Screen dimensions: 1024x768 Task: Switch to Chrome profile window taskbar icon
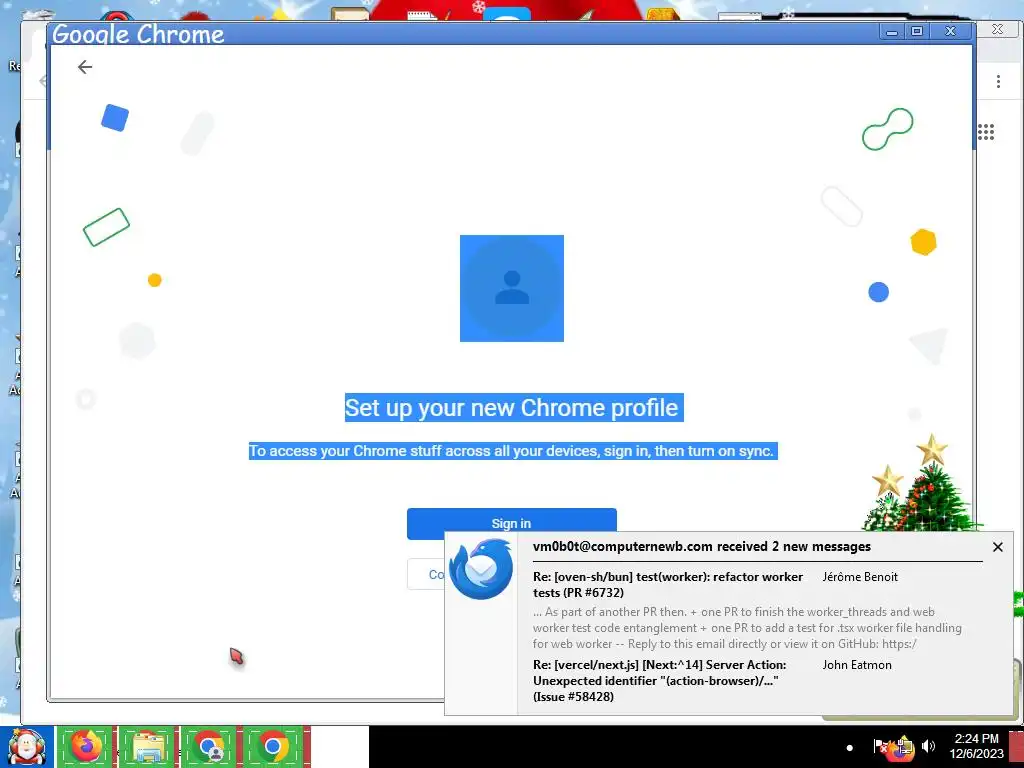click(210, 747)
